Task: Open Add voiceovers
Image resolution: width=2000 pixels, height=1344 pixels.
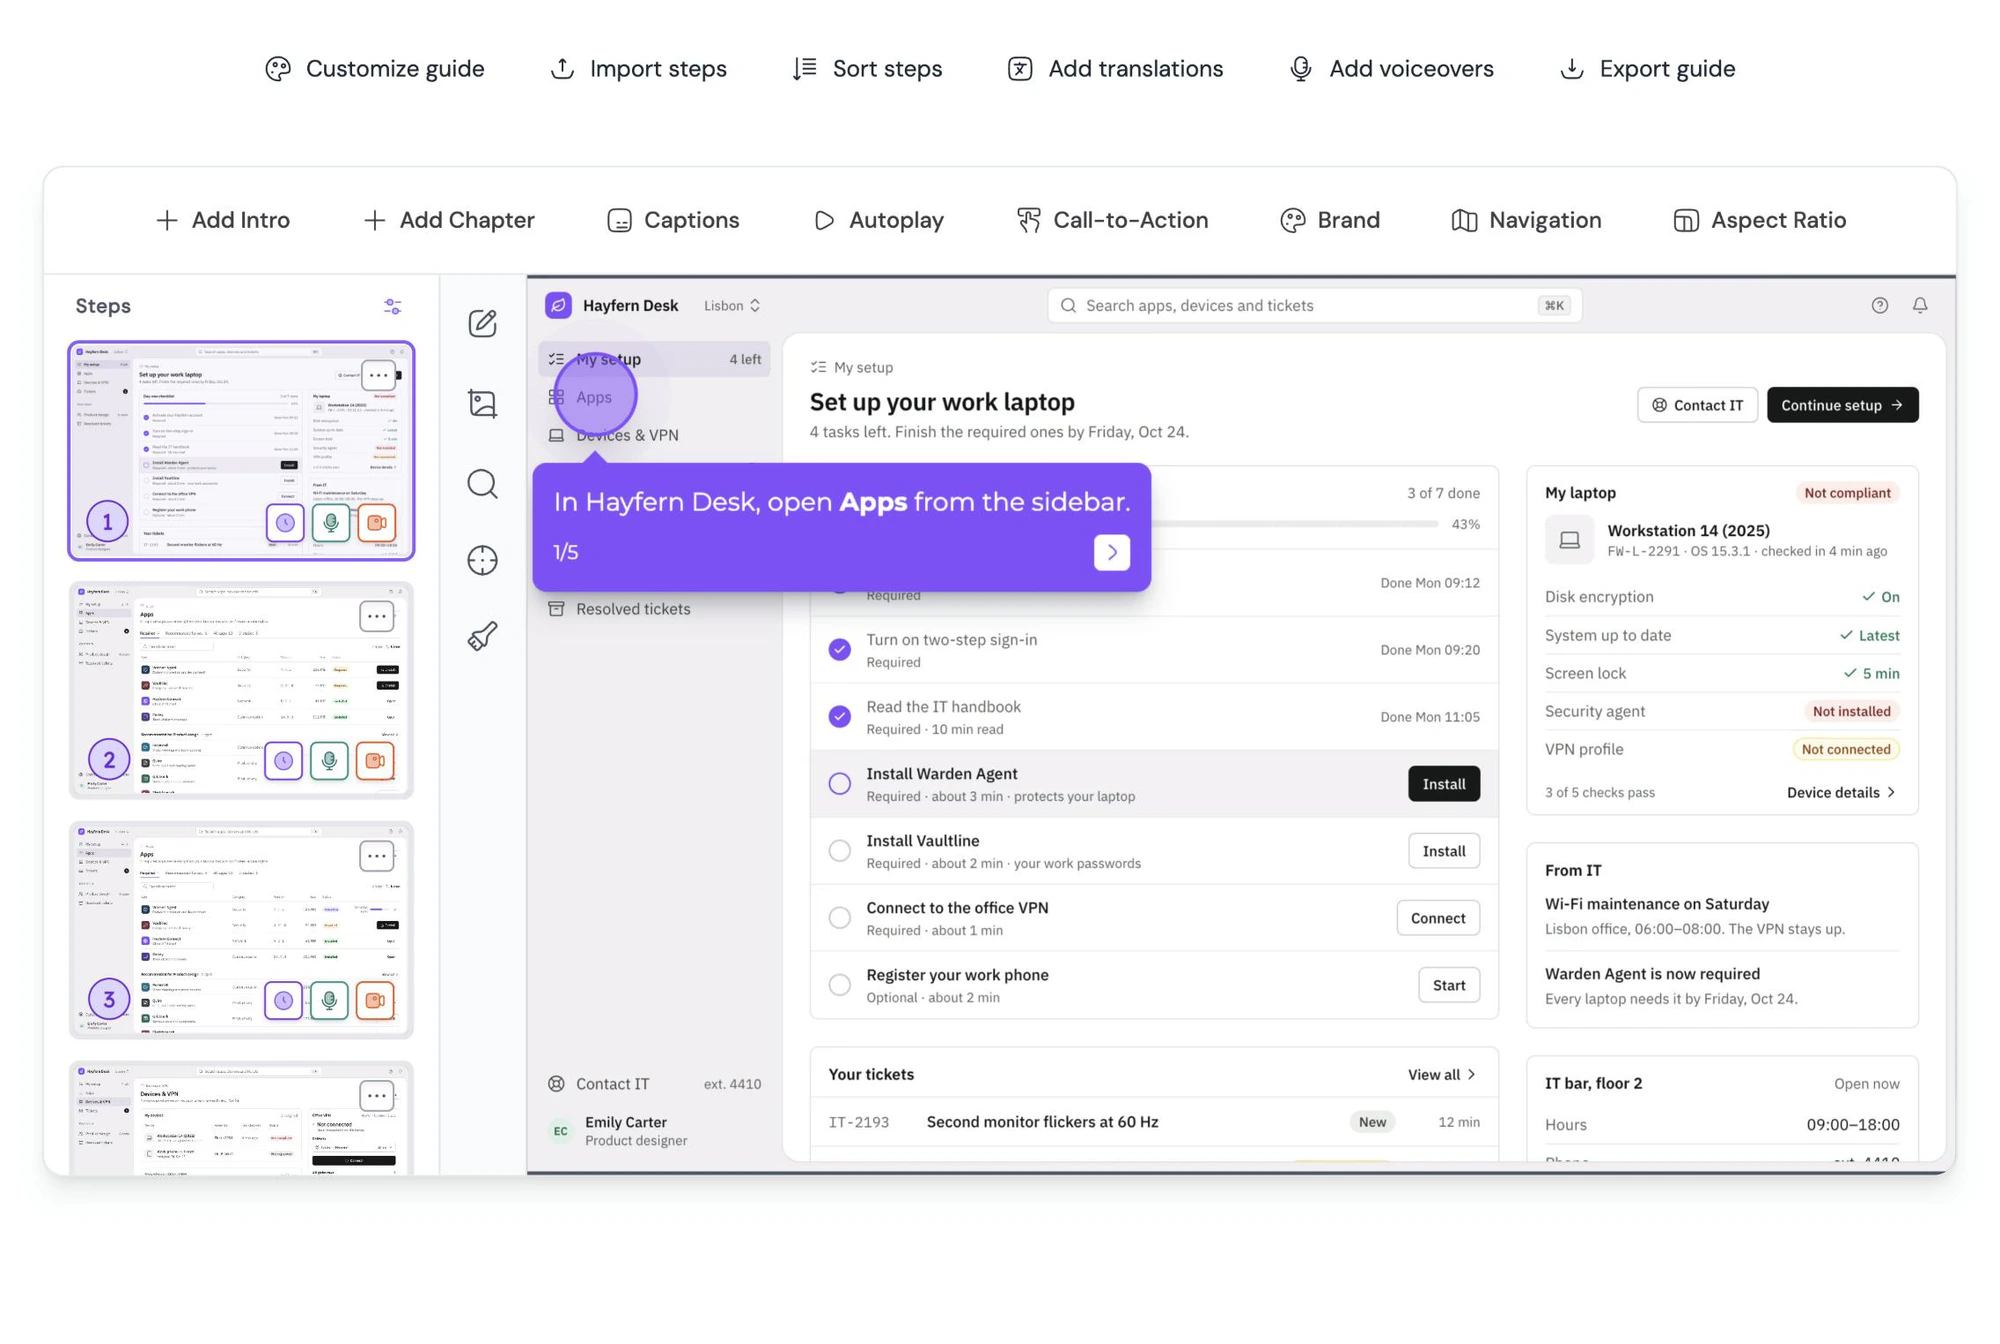Action: [x=1391, y=69]
